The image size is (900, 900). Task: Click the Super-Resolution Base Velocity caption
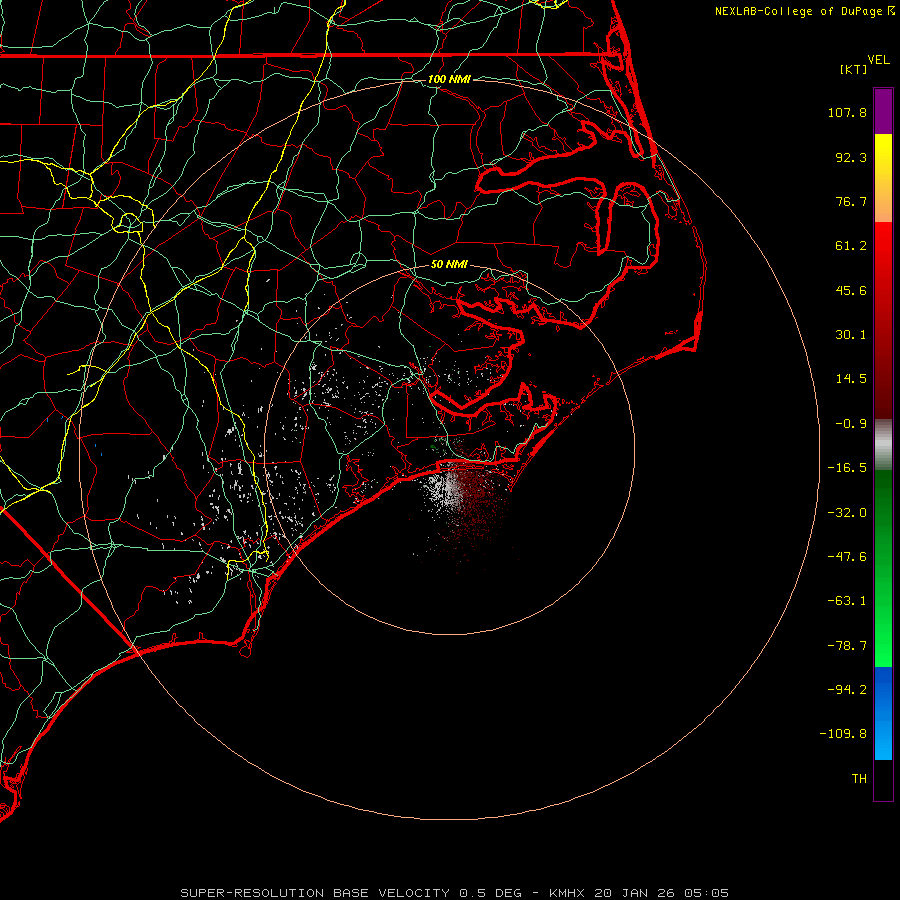[x=454, y=893]
